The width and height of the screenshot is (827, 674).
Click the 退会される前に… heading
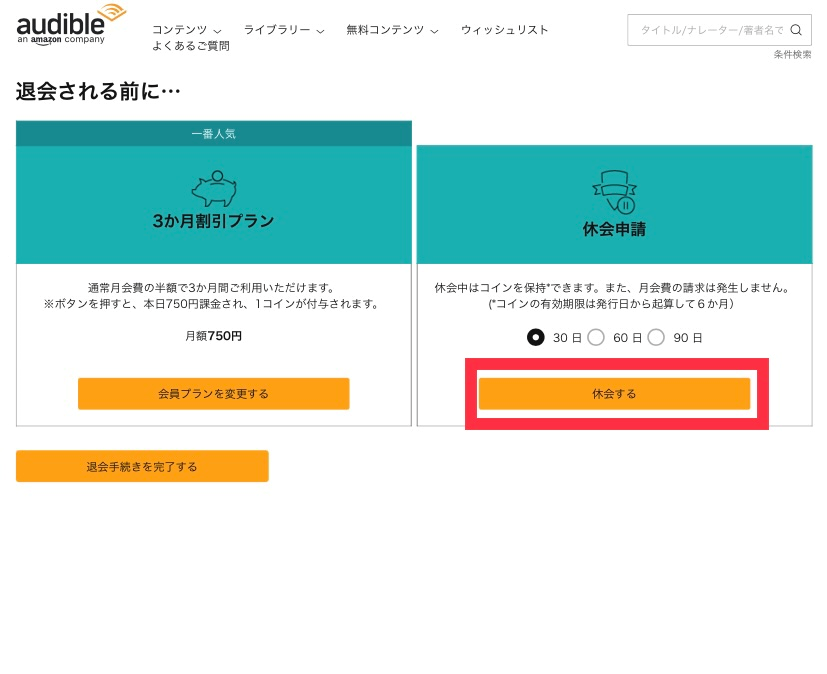click(x=98, y=91)
